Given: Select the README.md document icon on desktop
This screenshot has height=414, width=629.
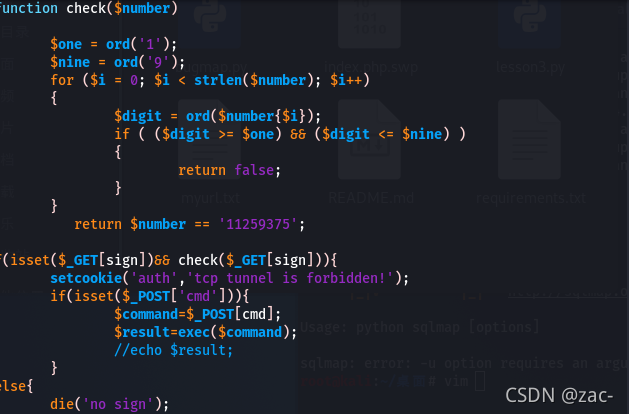Looking at the screenshot, I should [x=369, y=139].
